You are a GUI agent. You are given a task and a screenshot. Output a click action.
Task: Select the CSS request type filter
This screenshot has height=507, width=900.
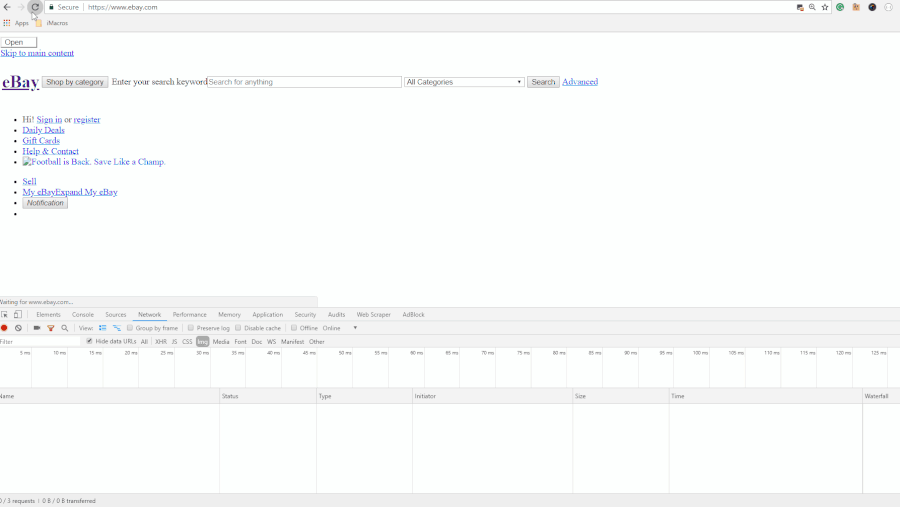[187, 342]
